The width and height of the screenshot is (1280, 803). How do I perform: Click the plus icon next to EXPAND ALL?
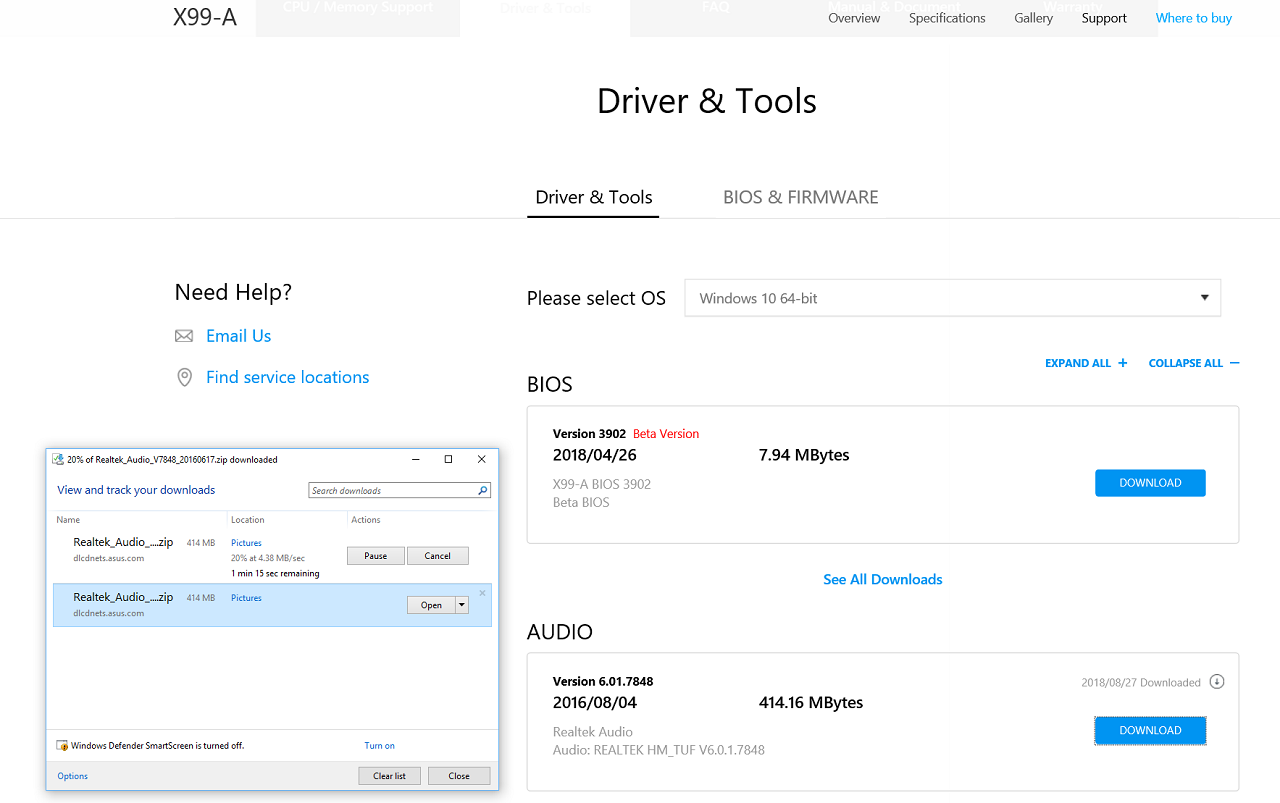1123,363
